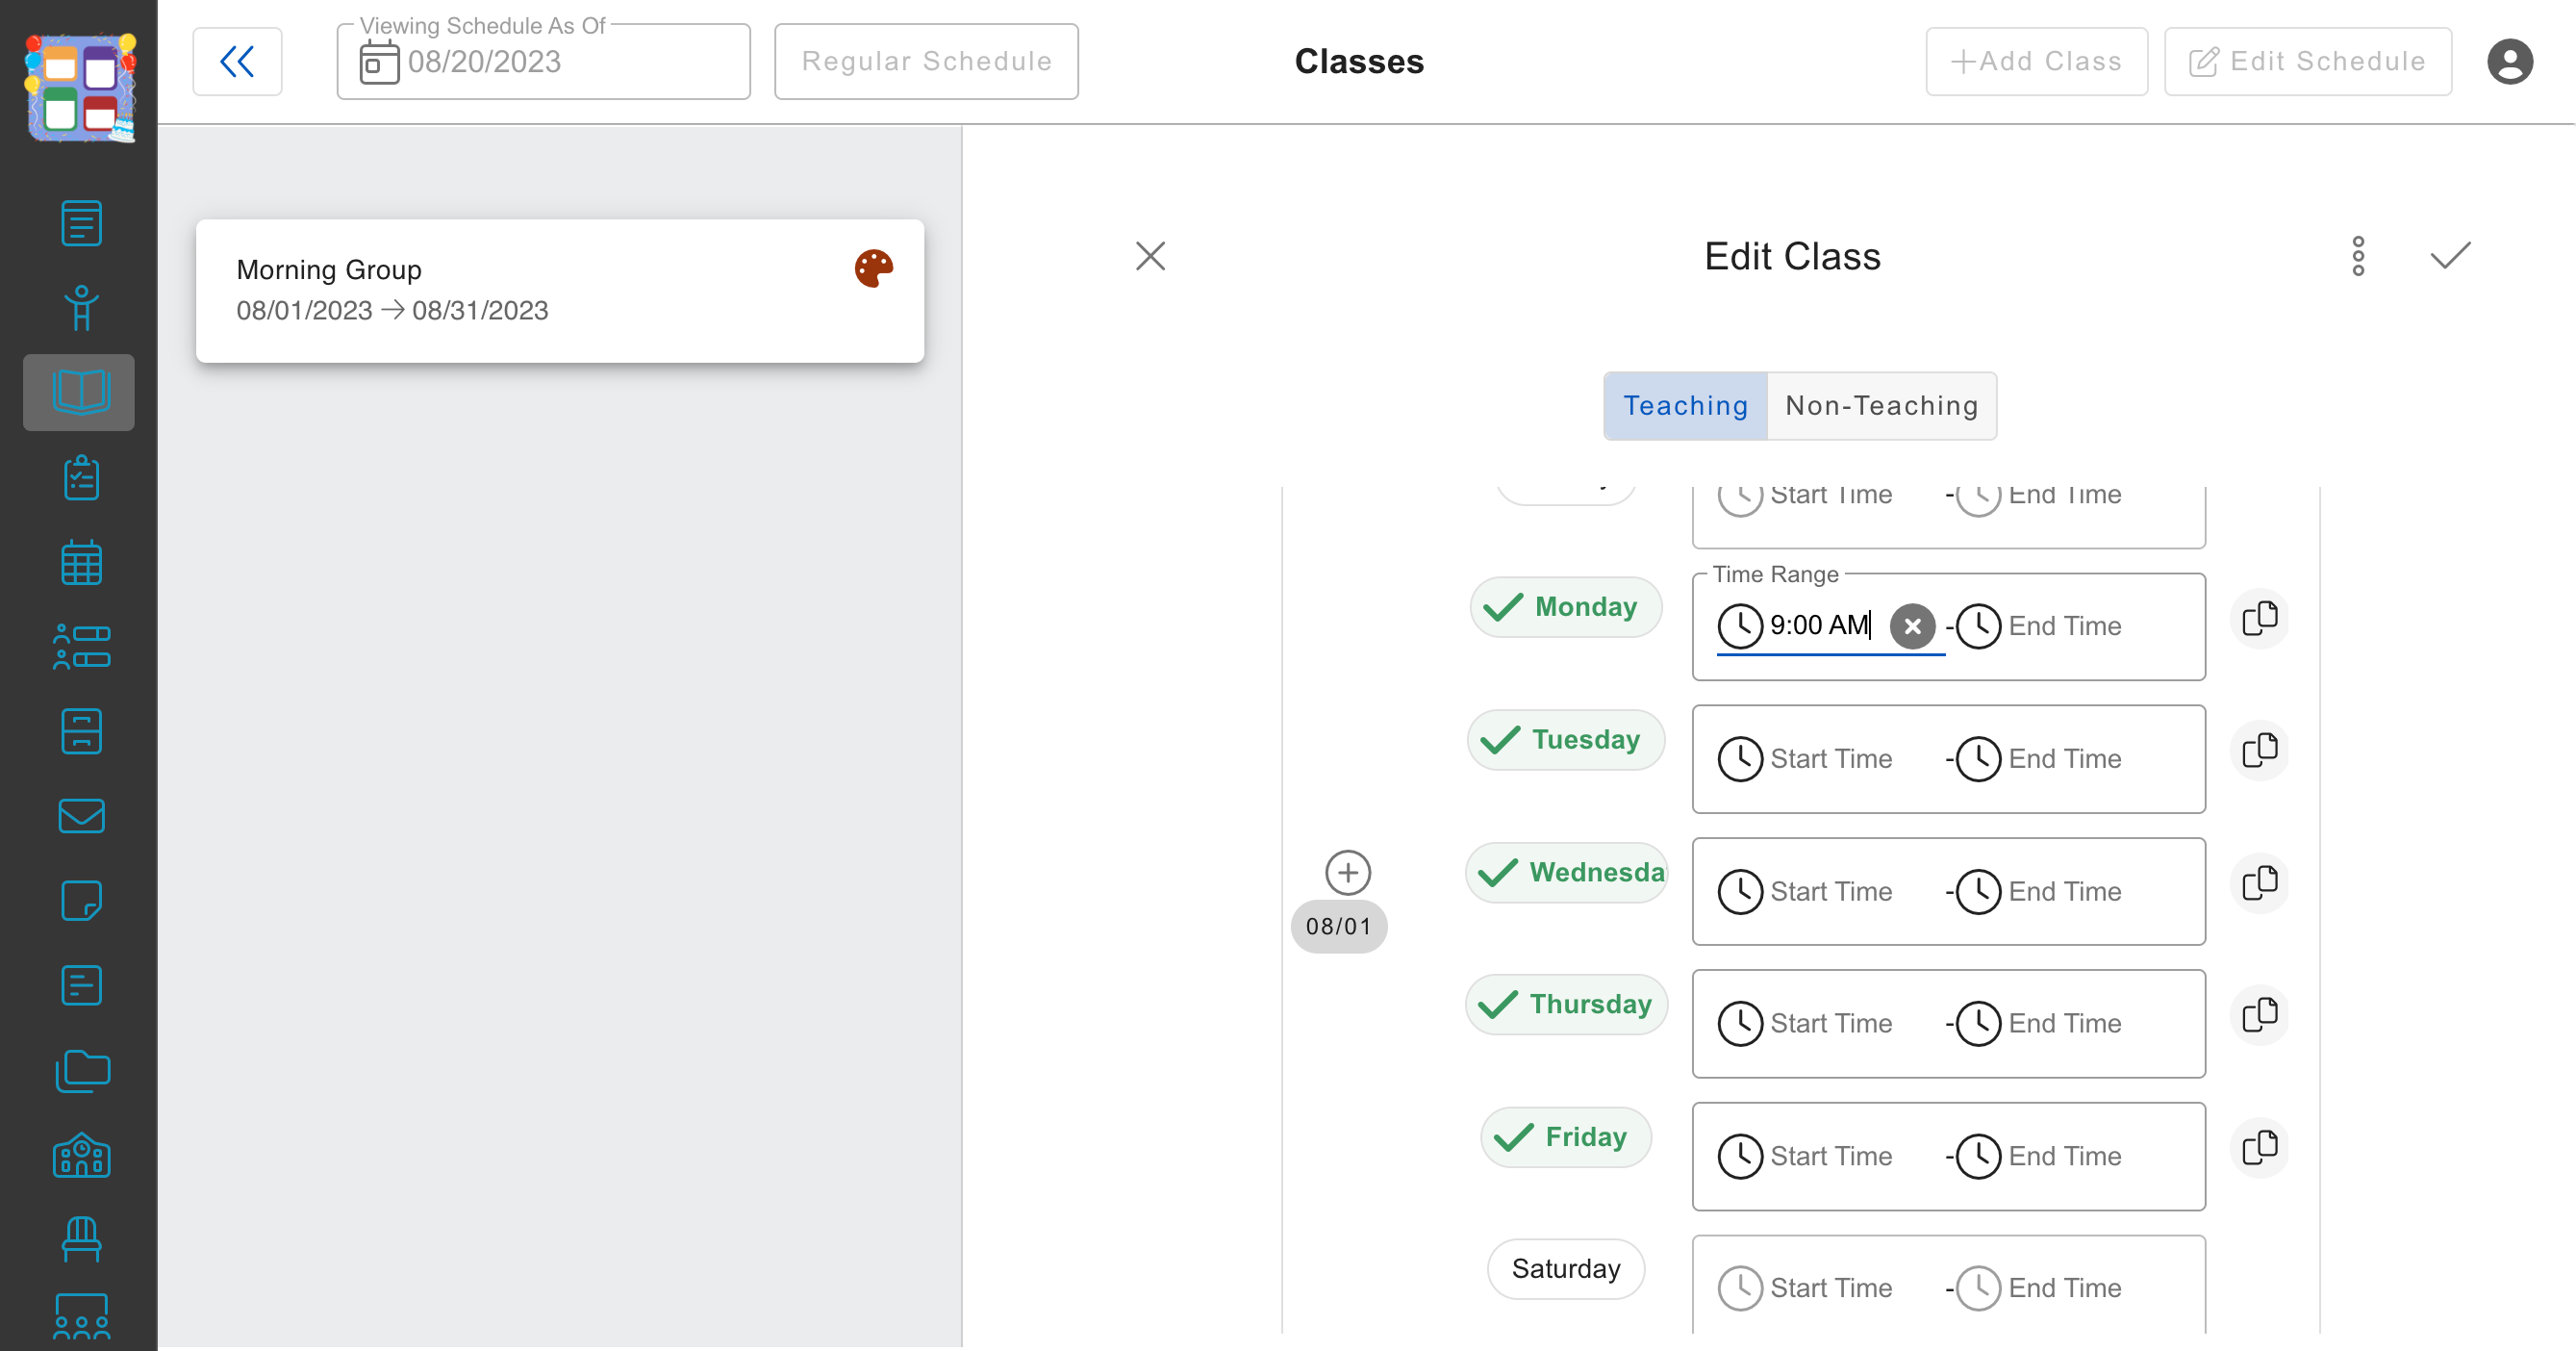Open the mail envelope sidebar icon
The width and height of the screenshot is (2576, 1351).
pos(81,816)
